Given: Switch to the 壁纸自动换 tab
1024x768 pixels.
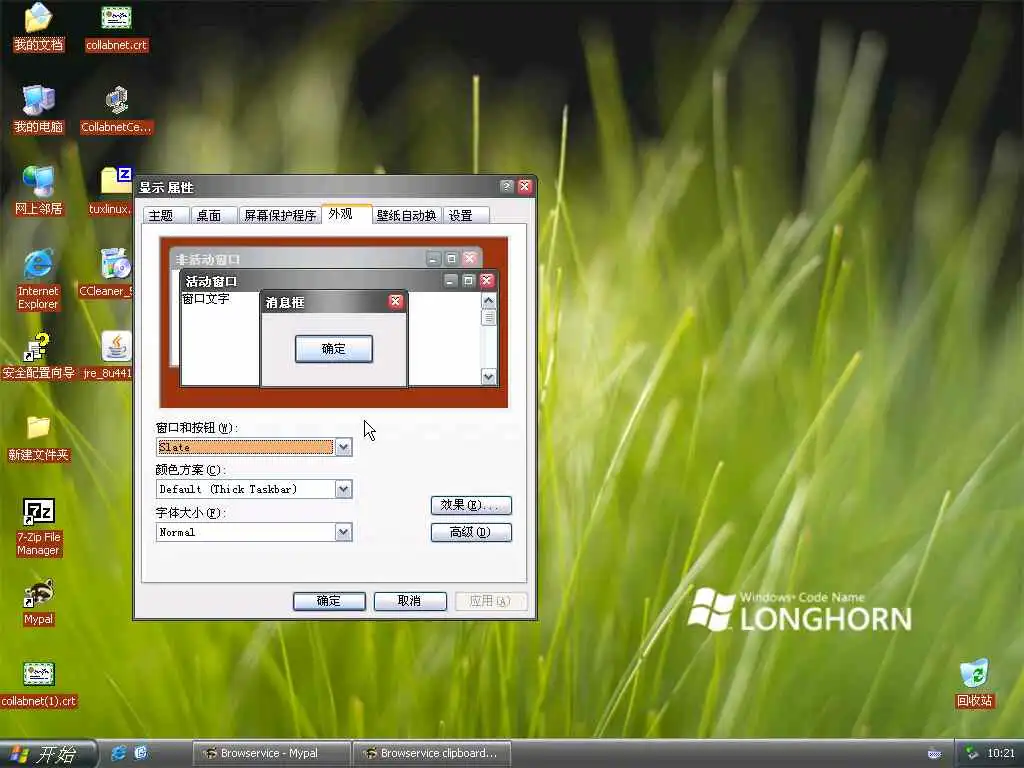Looking at the screenshot, I should 407,216.
